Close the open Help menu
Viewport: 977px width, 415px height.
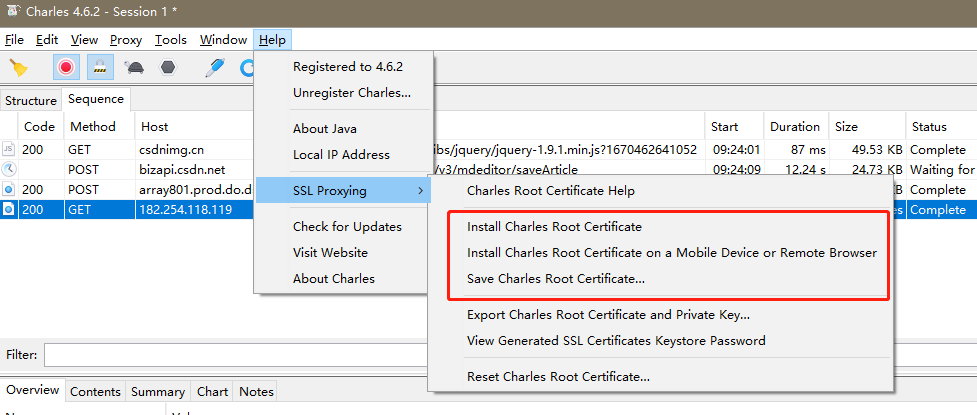tap(272, 40)
